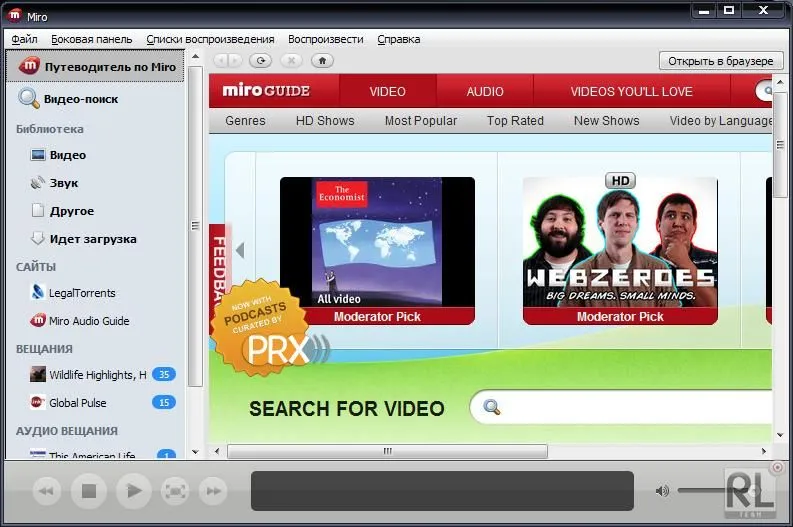Open Video by Language category
This screenshot has width=793, height=527.
tap(721, 121)
